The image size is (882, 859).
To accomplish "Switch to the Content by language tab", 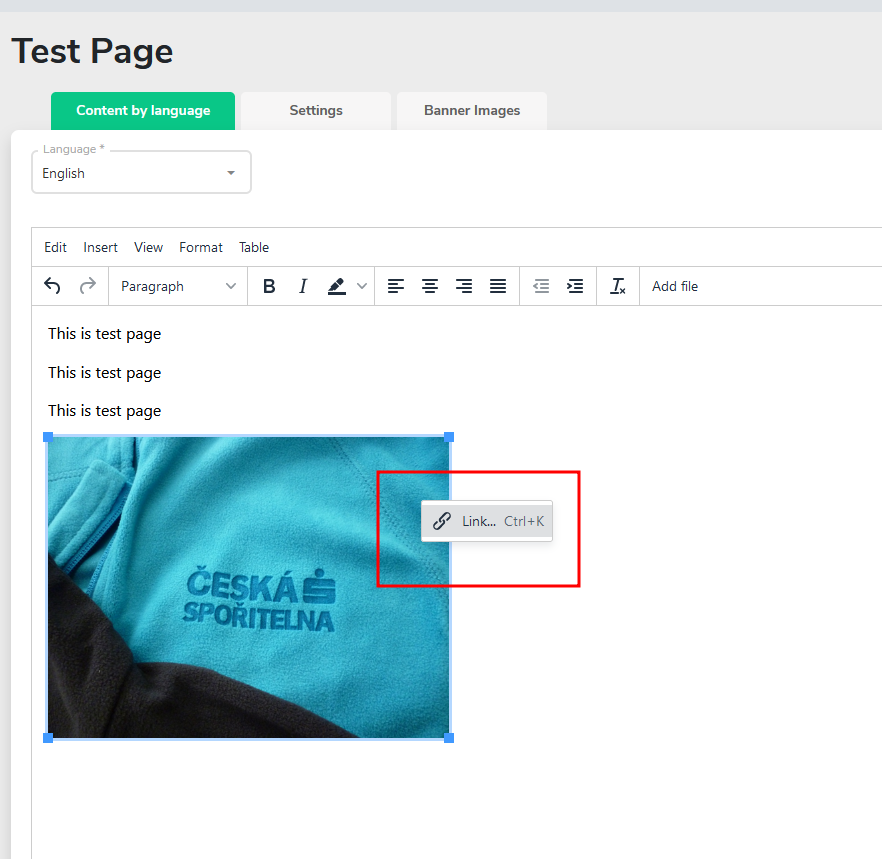I will click(x=143, y=111).
